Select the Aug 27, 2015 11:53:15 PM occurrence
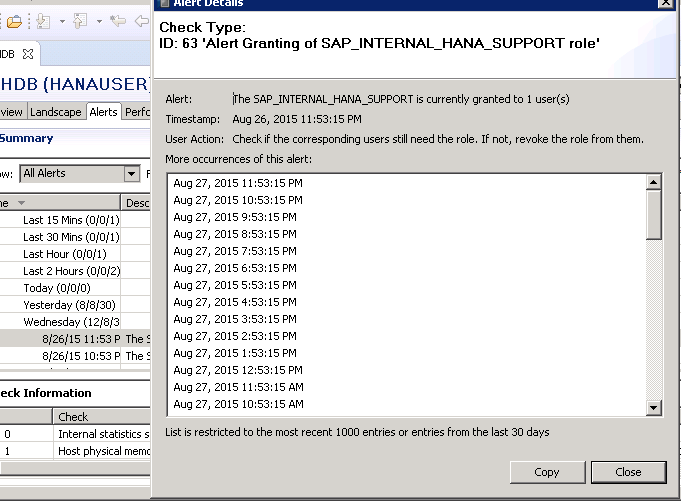 click(238, 183)
